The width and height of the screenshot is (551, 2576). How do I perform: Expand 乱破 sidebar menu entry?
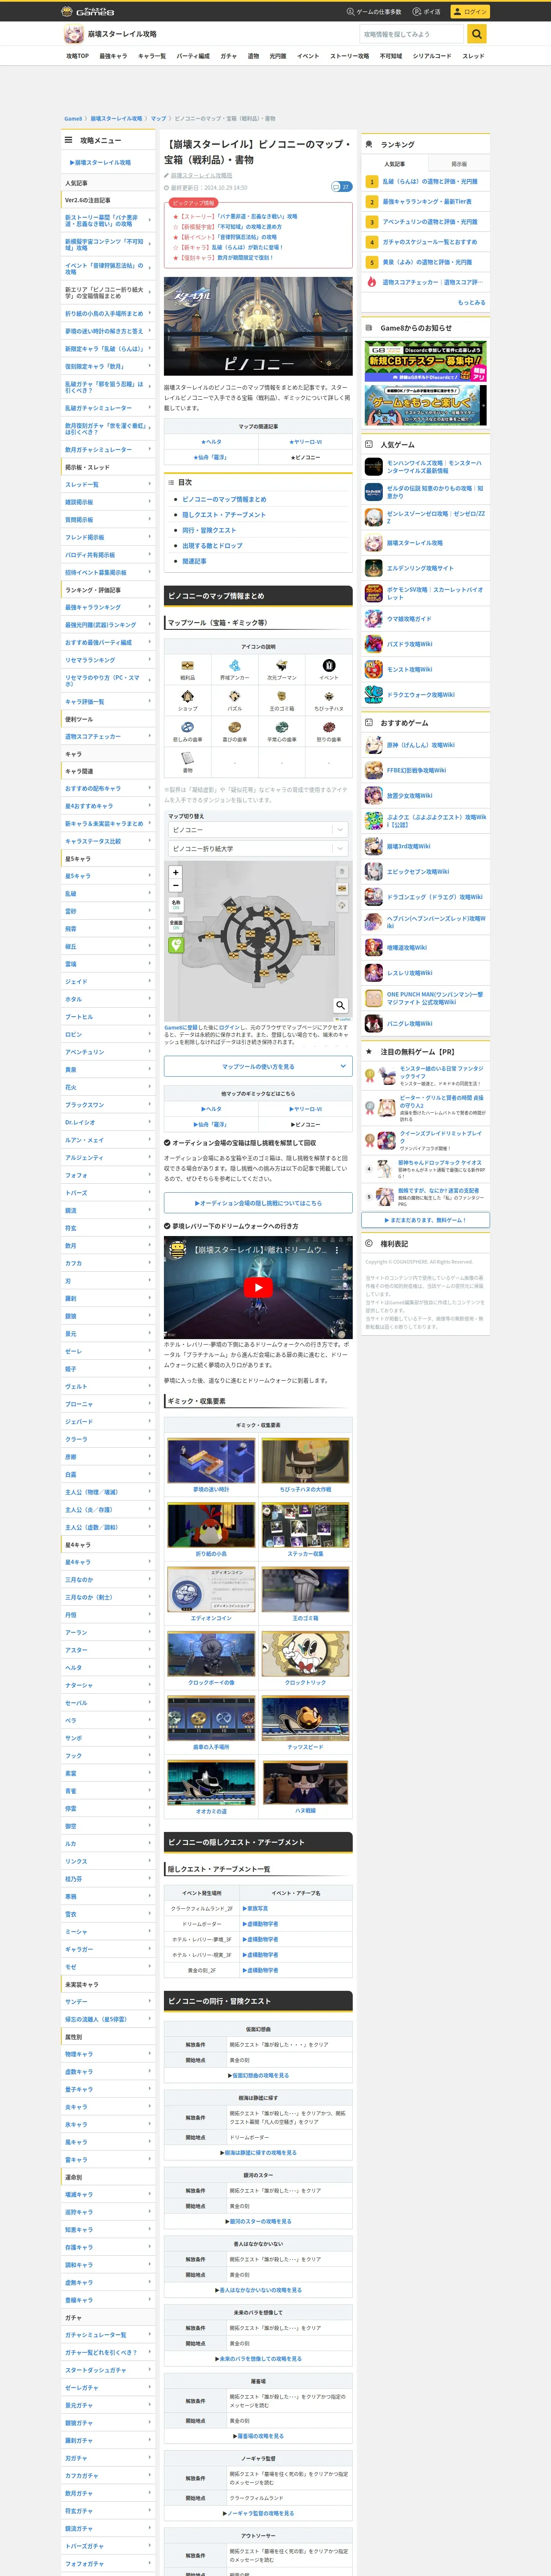point(108,894)
